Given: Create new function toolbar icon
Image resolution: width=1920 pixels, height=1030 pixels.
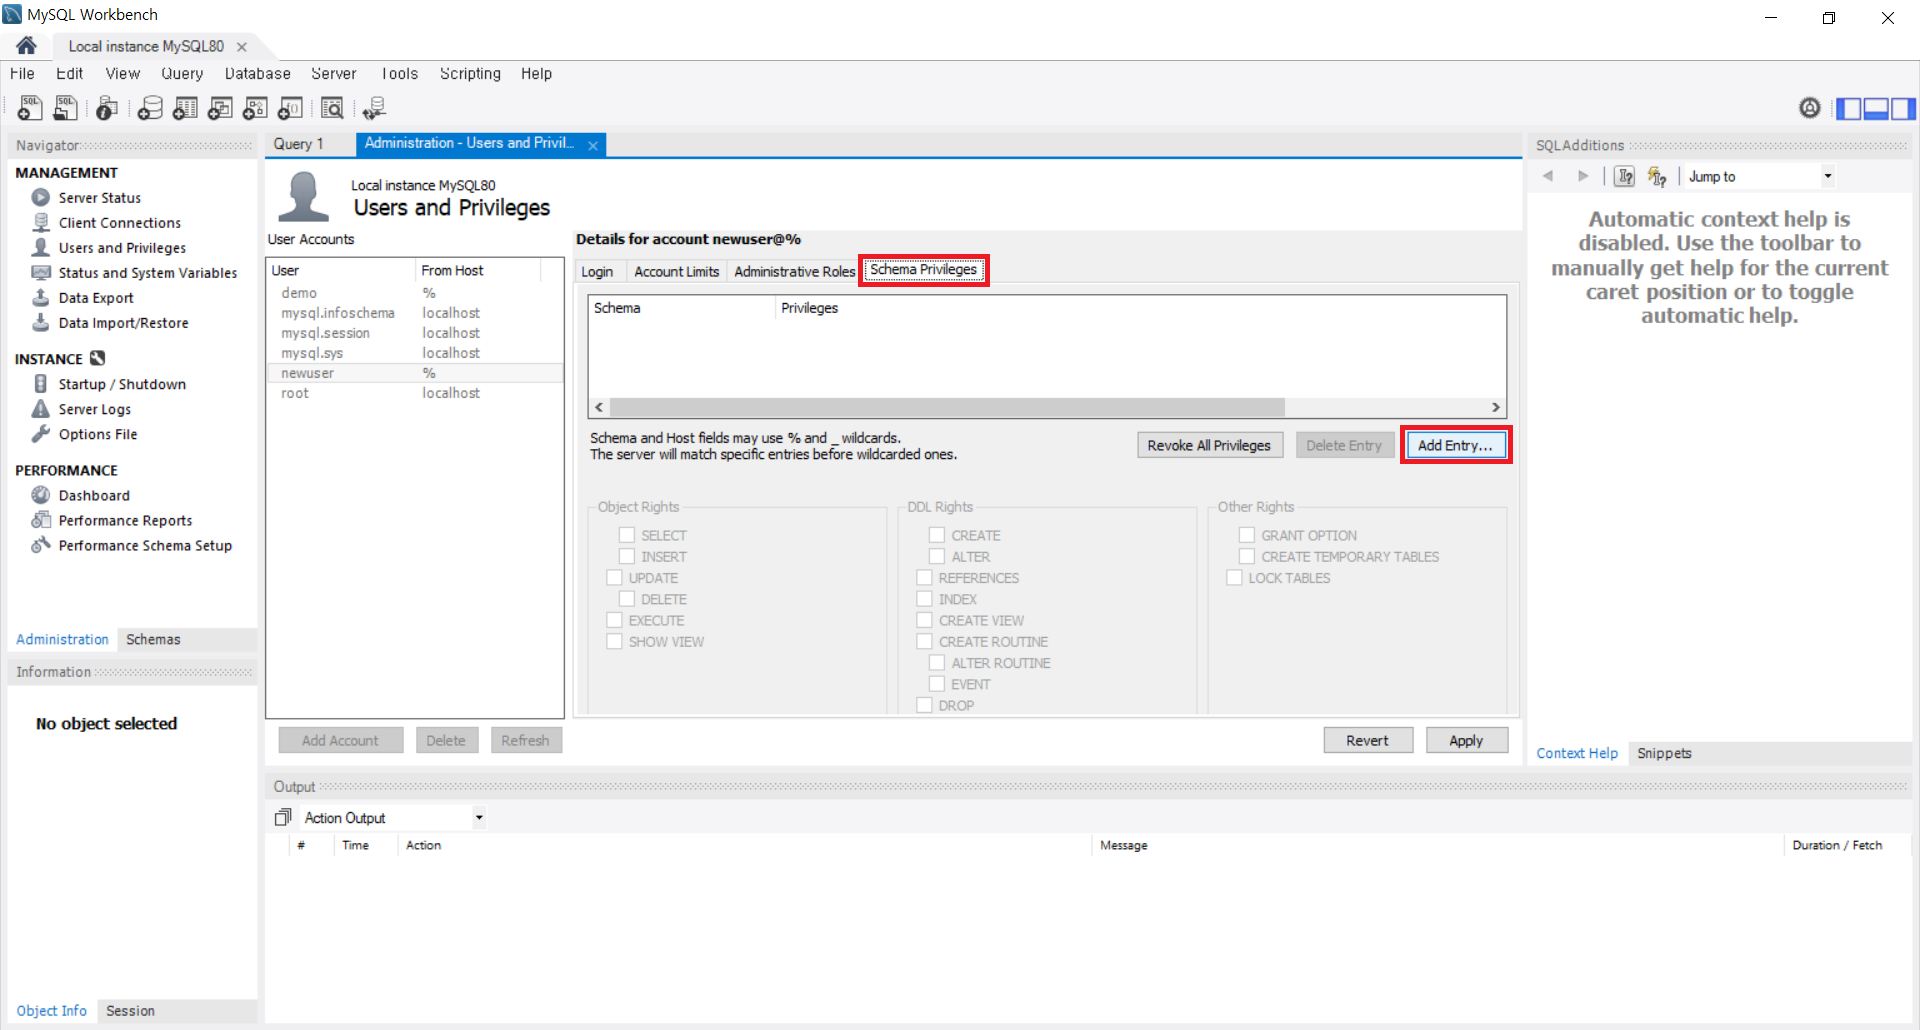Looking at the screenshot, I should point(290,108).
